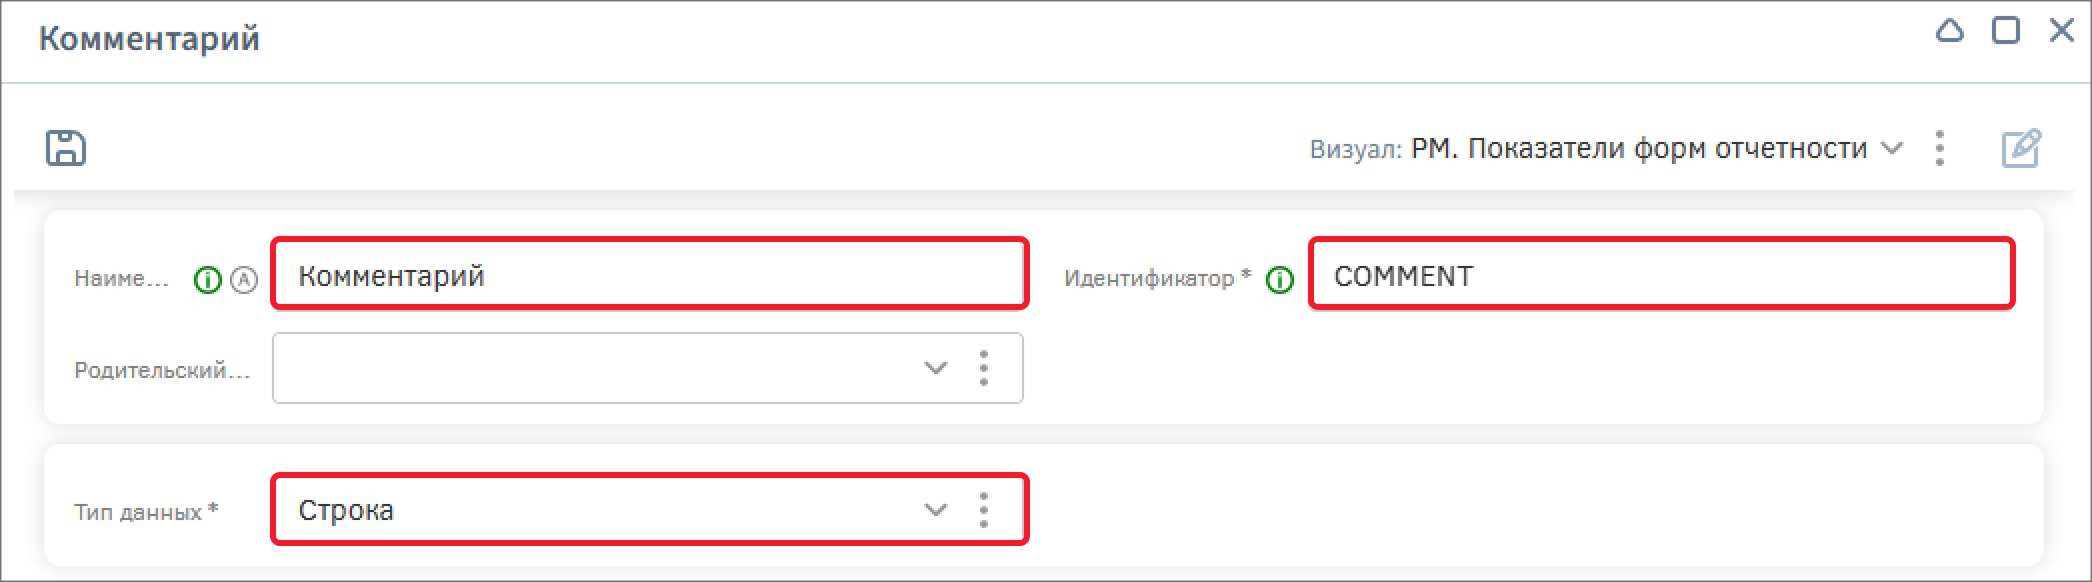This screenshot has height=582, width=2092.
Task: Click the Тип данных label
Action: click(x=146, y=512)
